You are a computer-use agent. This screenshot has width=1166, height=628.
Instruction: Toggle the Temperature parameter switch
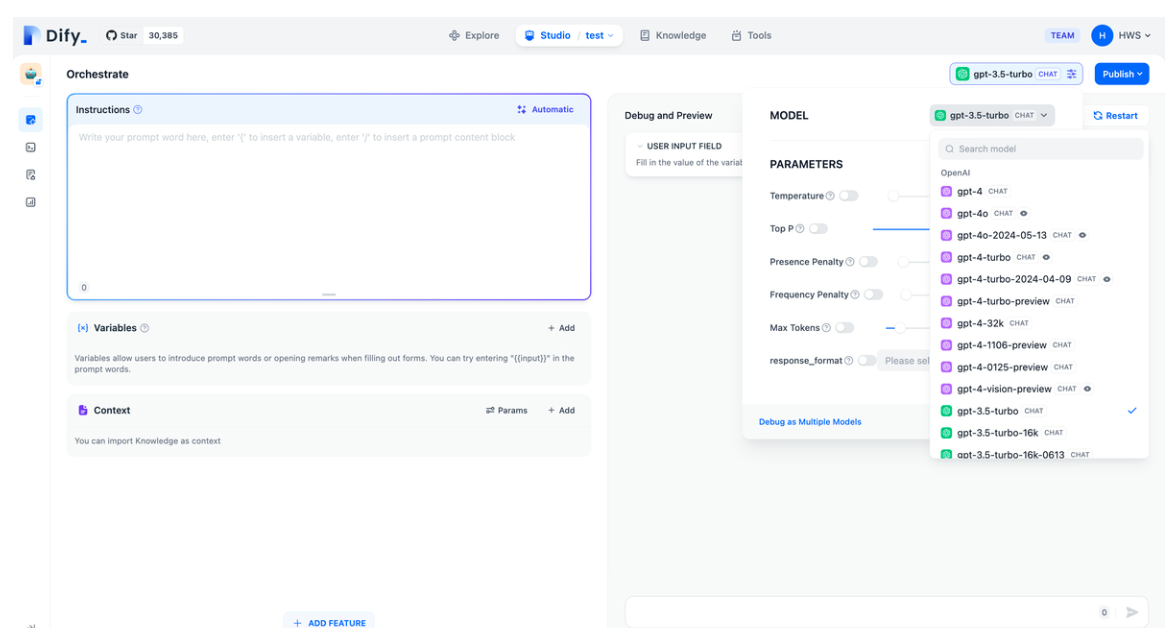pos(848,195)
